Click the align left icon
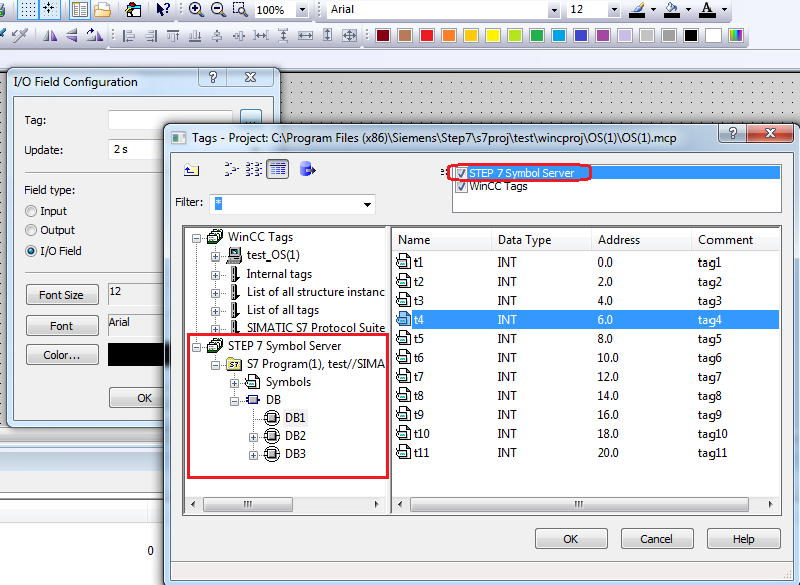 tap(129, 36)
